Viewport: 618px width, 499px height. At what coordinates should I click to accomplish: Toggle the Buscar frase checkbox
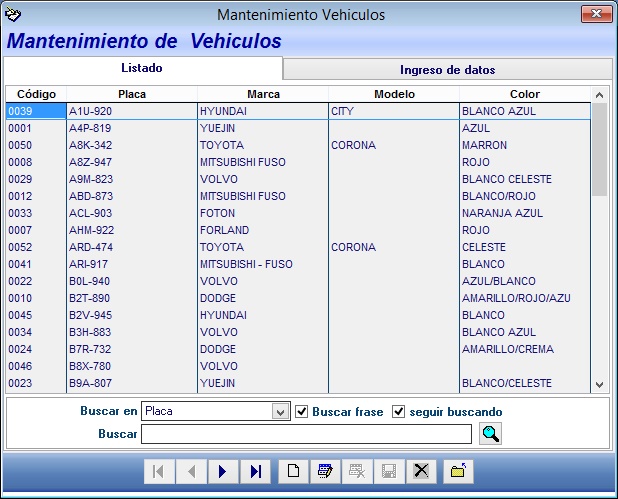[302, 411]
